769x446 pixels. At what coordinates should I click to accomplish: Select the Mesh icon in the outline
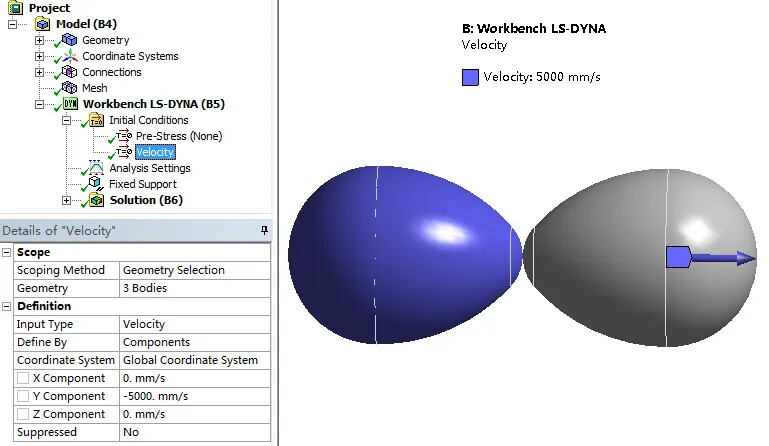point(69,88)
